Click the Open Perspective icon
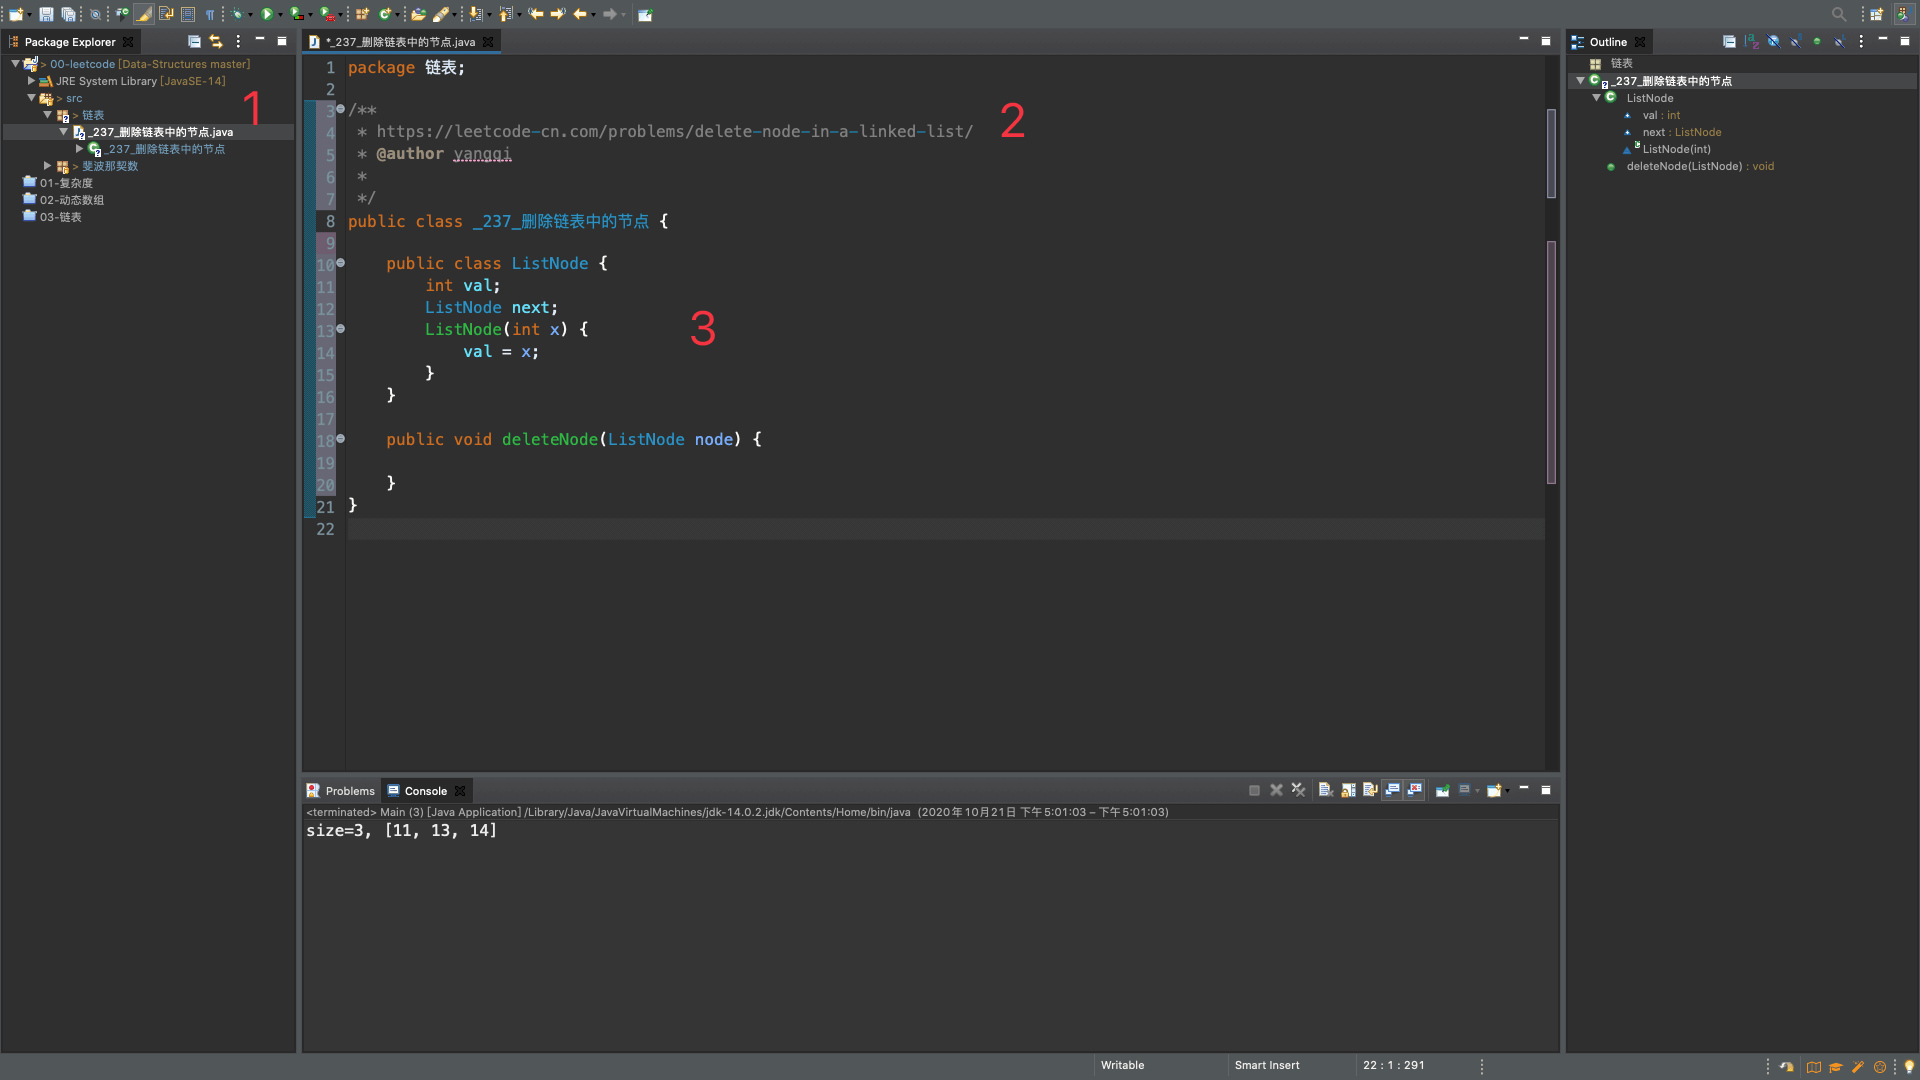Viewport: 1920px width, 1080px height. [1877, 14]
